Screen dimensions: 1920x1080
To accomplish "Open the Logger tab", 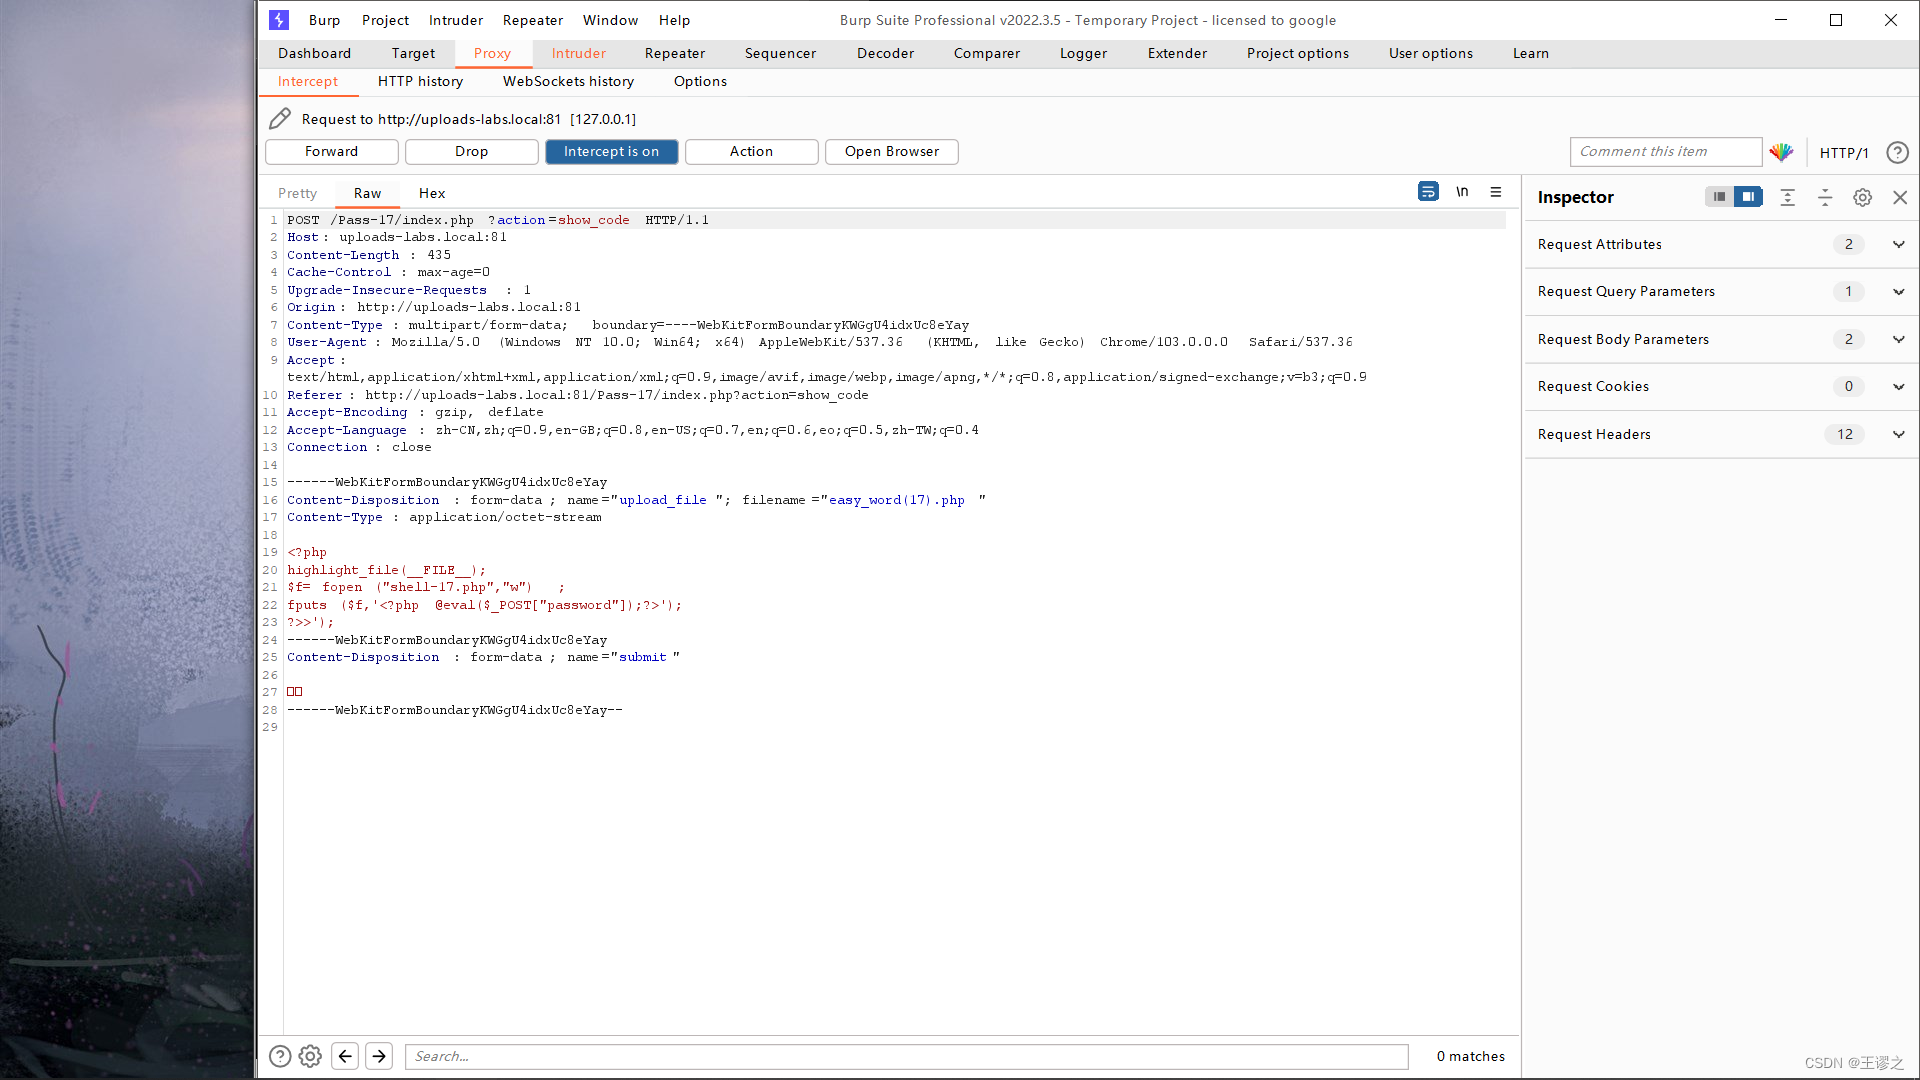I will (x=1083, y=54).
